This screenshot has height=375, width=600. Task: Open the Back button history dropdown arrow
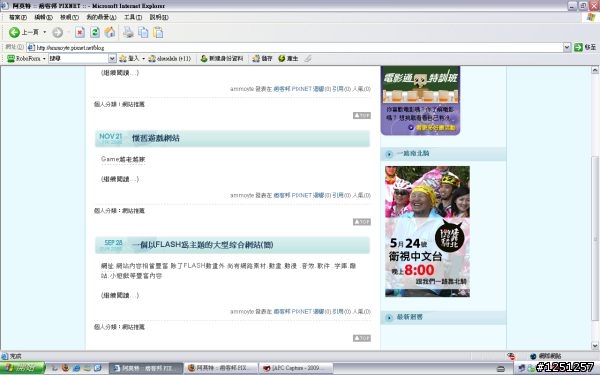coord(44,33)
